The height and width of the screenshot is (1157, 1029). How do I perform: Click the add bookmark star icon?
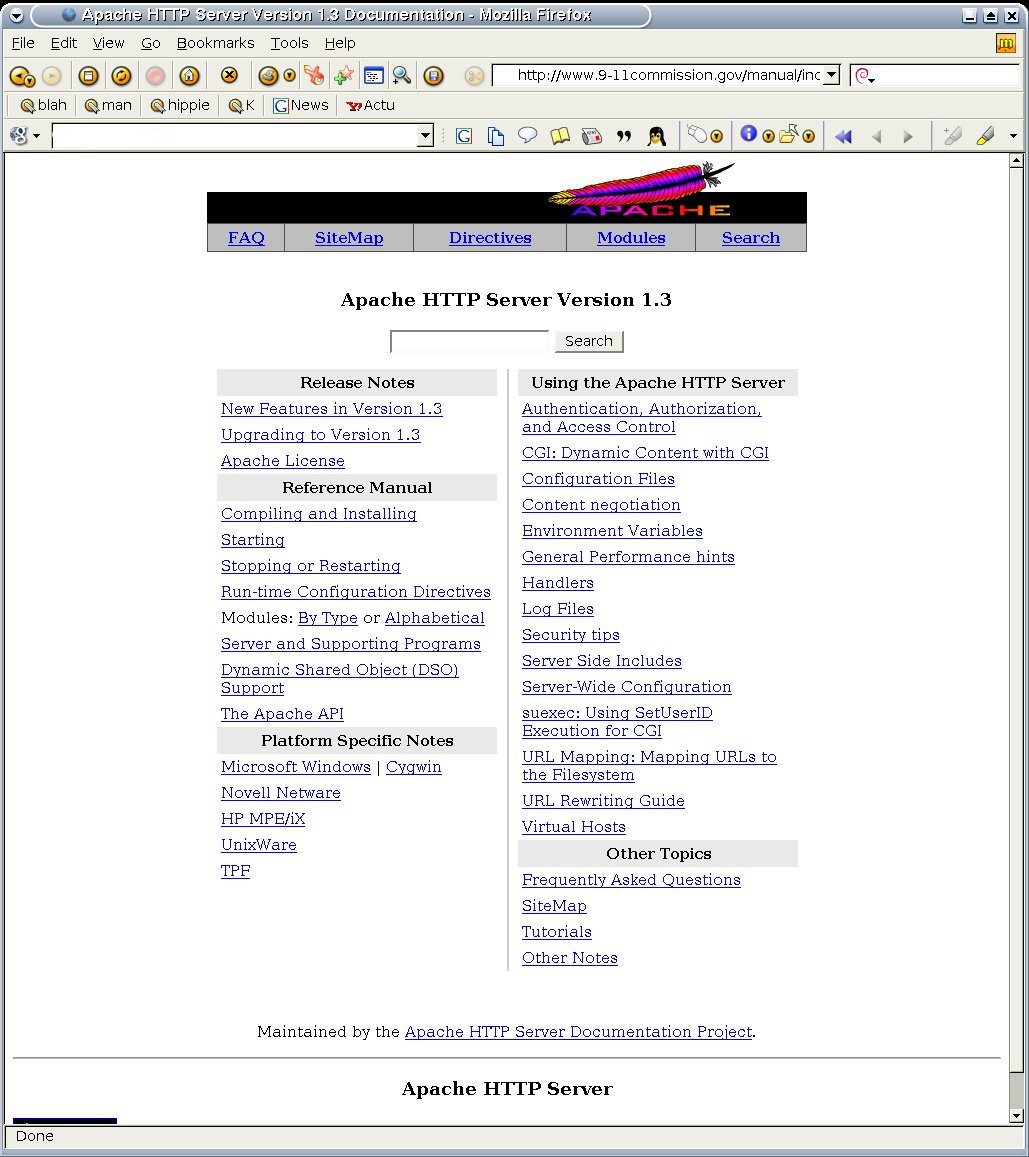(344, 75)
